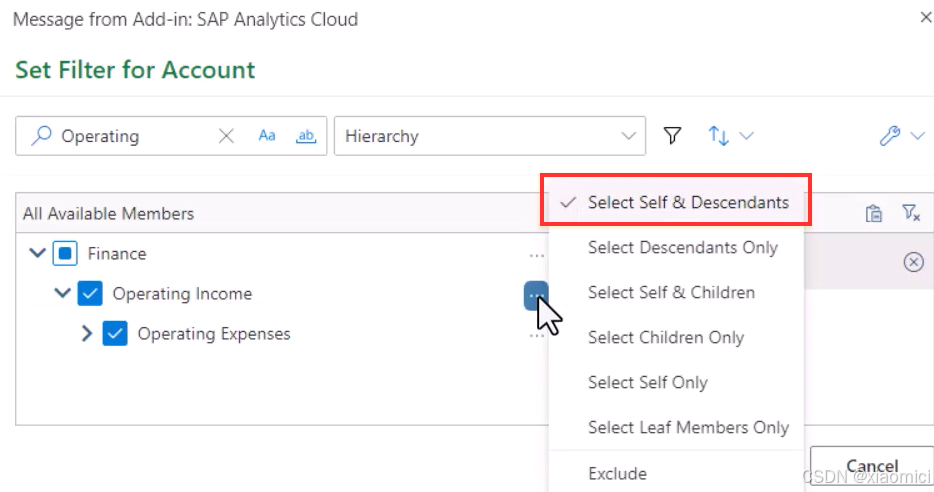Screen dimensions: 934x492
Task: Choose Select Self & Descendants
Action: click(x=676, y=203)
